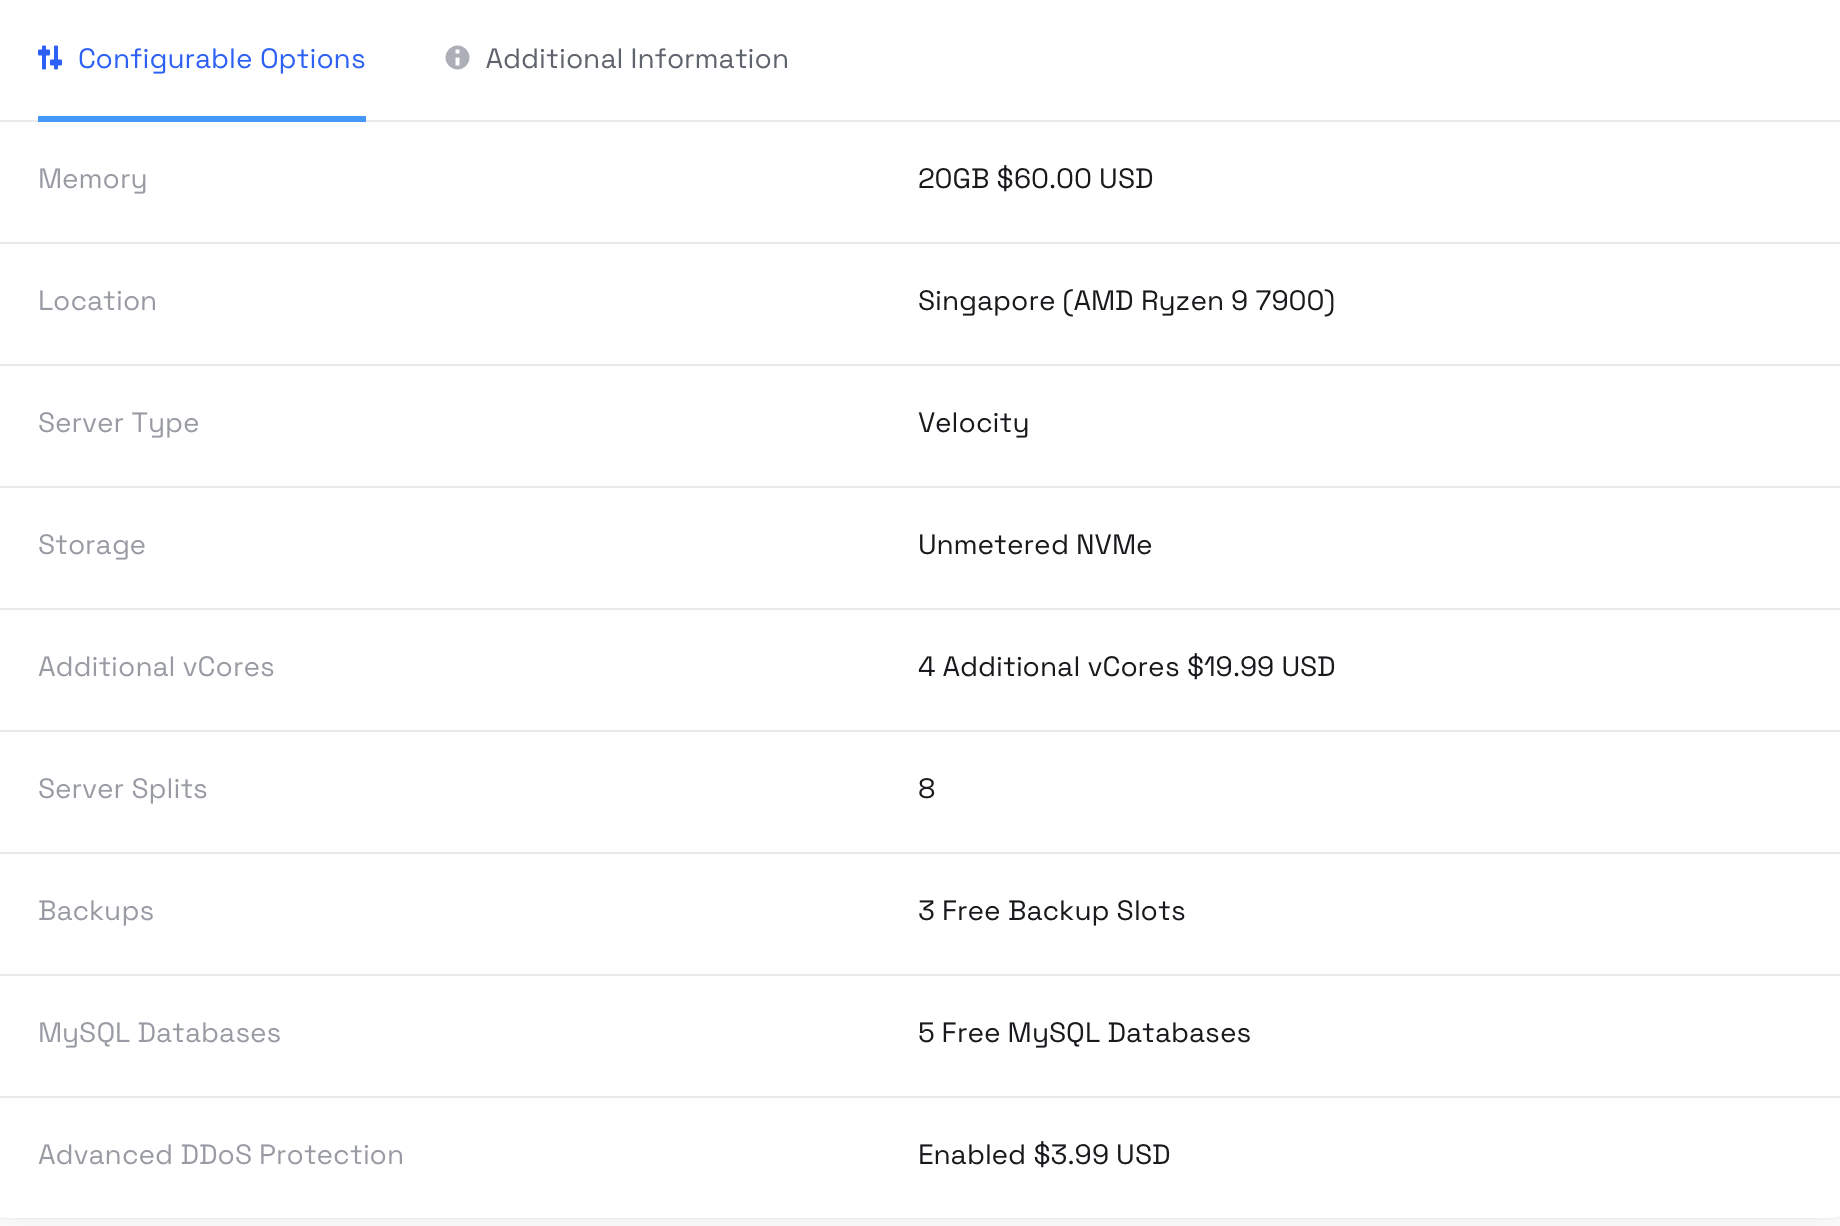Switch to the Additional Information tab

(x=636, y=59)
